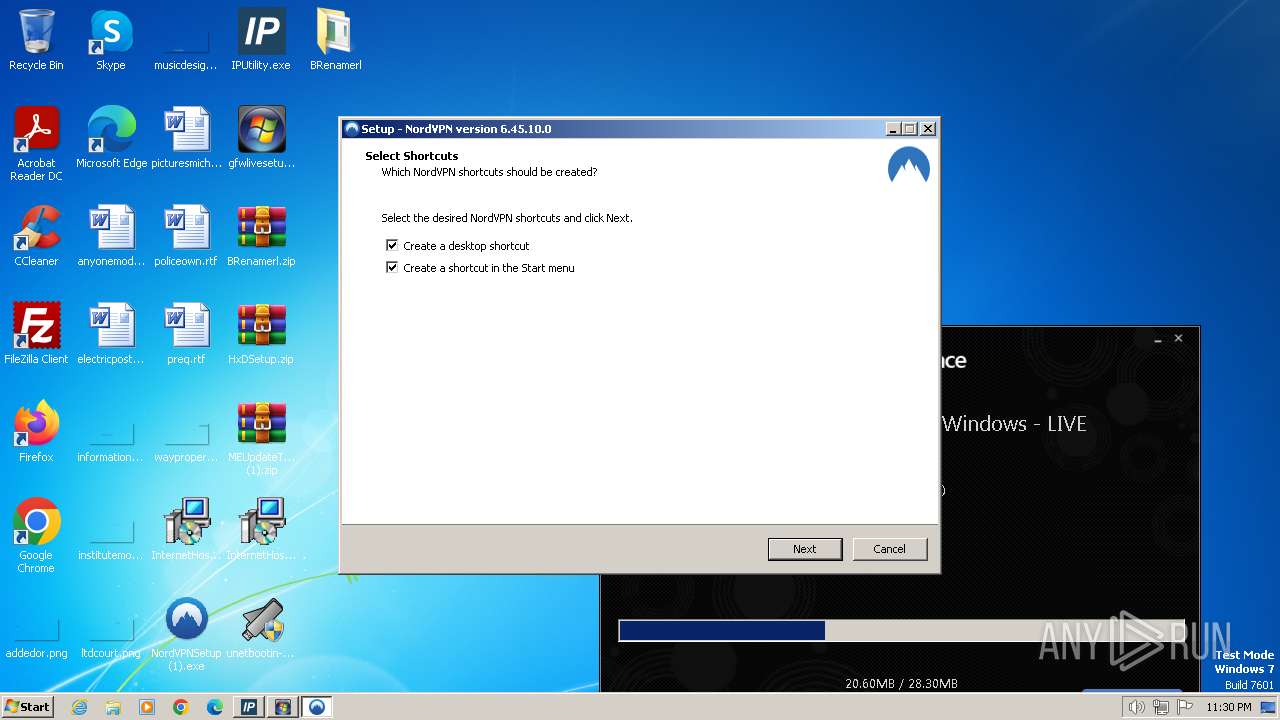Select the NordVPNSetup (1).exe desktop icon
This screenshot has height=720, width=1280.
point(186,634)
